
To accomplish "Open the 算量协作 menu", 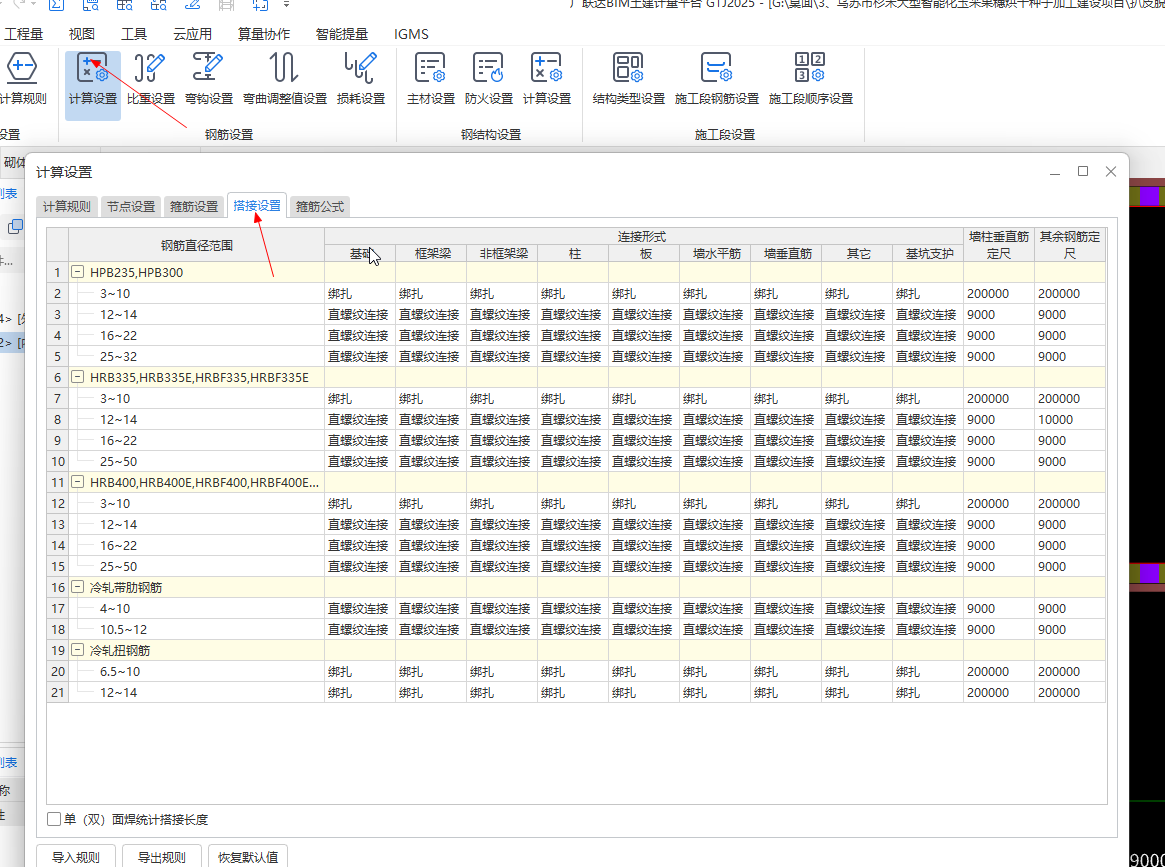I will [x=264, y=34].
